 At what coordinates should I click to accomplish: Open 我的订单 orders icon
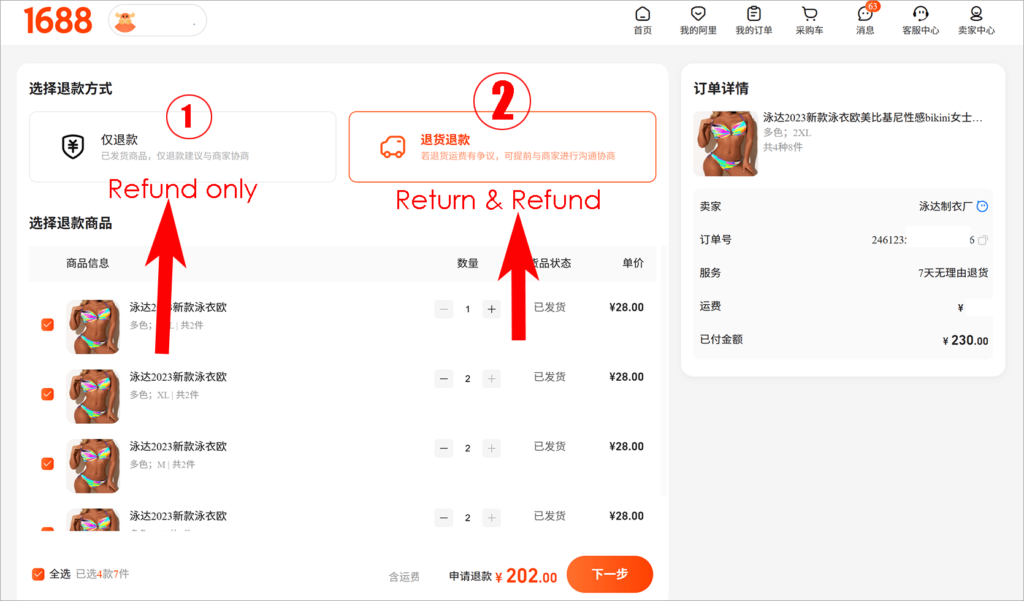coord(754,20)
